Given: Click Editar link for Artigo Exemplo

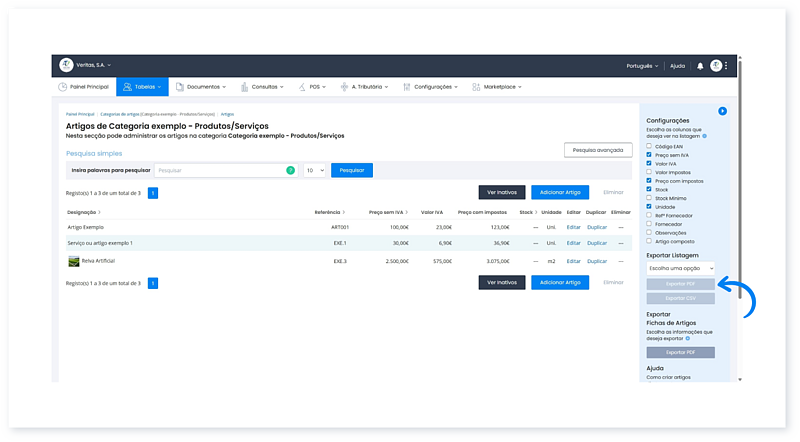Looking at the screenshot, I should click(x=573, y=227).
